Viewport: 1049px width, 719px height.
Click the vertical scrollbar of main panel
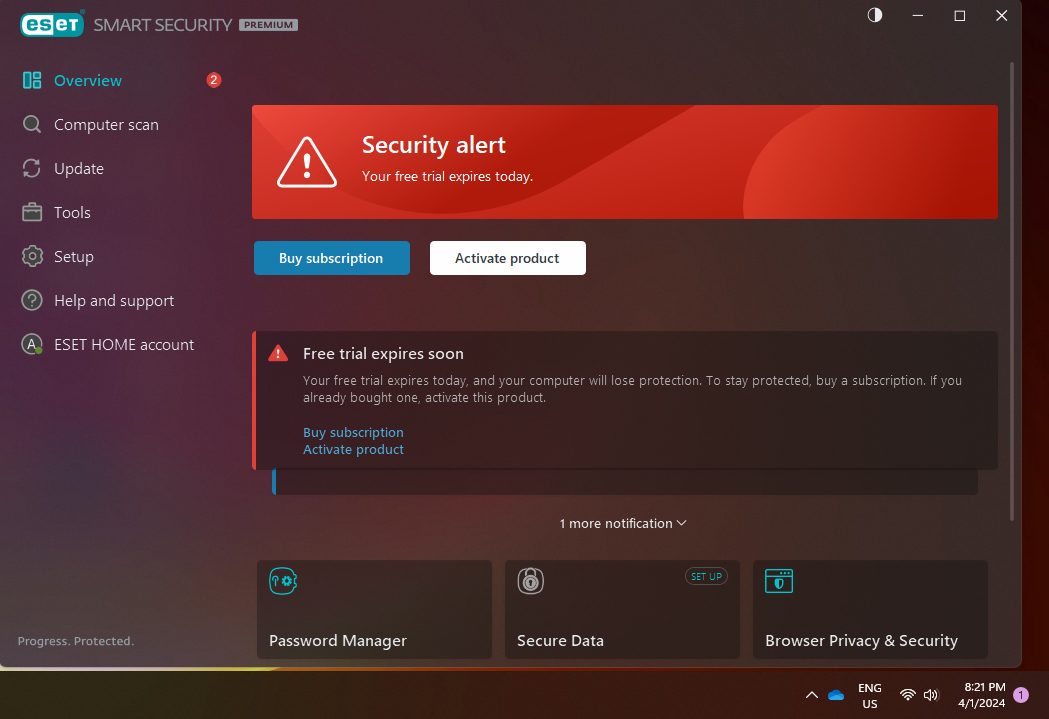tap(1012, 291)
